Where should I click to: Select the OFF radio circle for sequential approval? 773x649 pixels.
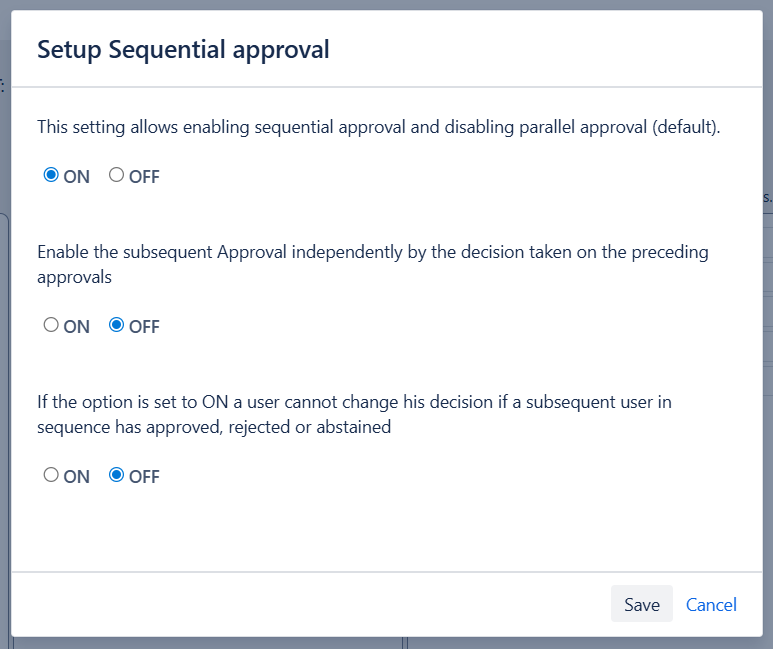pos(116,175)
